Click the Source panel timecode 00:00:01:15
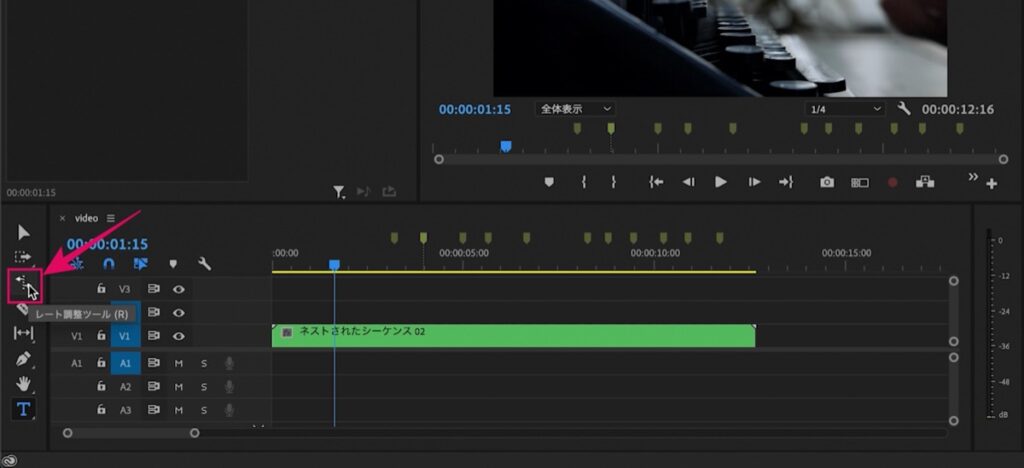Image resolution: width=1024 pixels, height=468 pixels. [31, 193]
